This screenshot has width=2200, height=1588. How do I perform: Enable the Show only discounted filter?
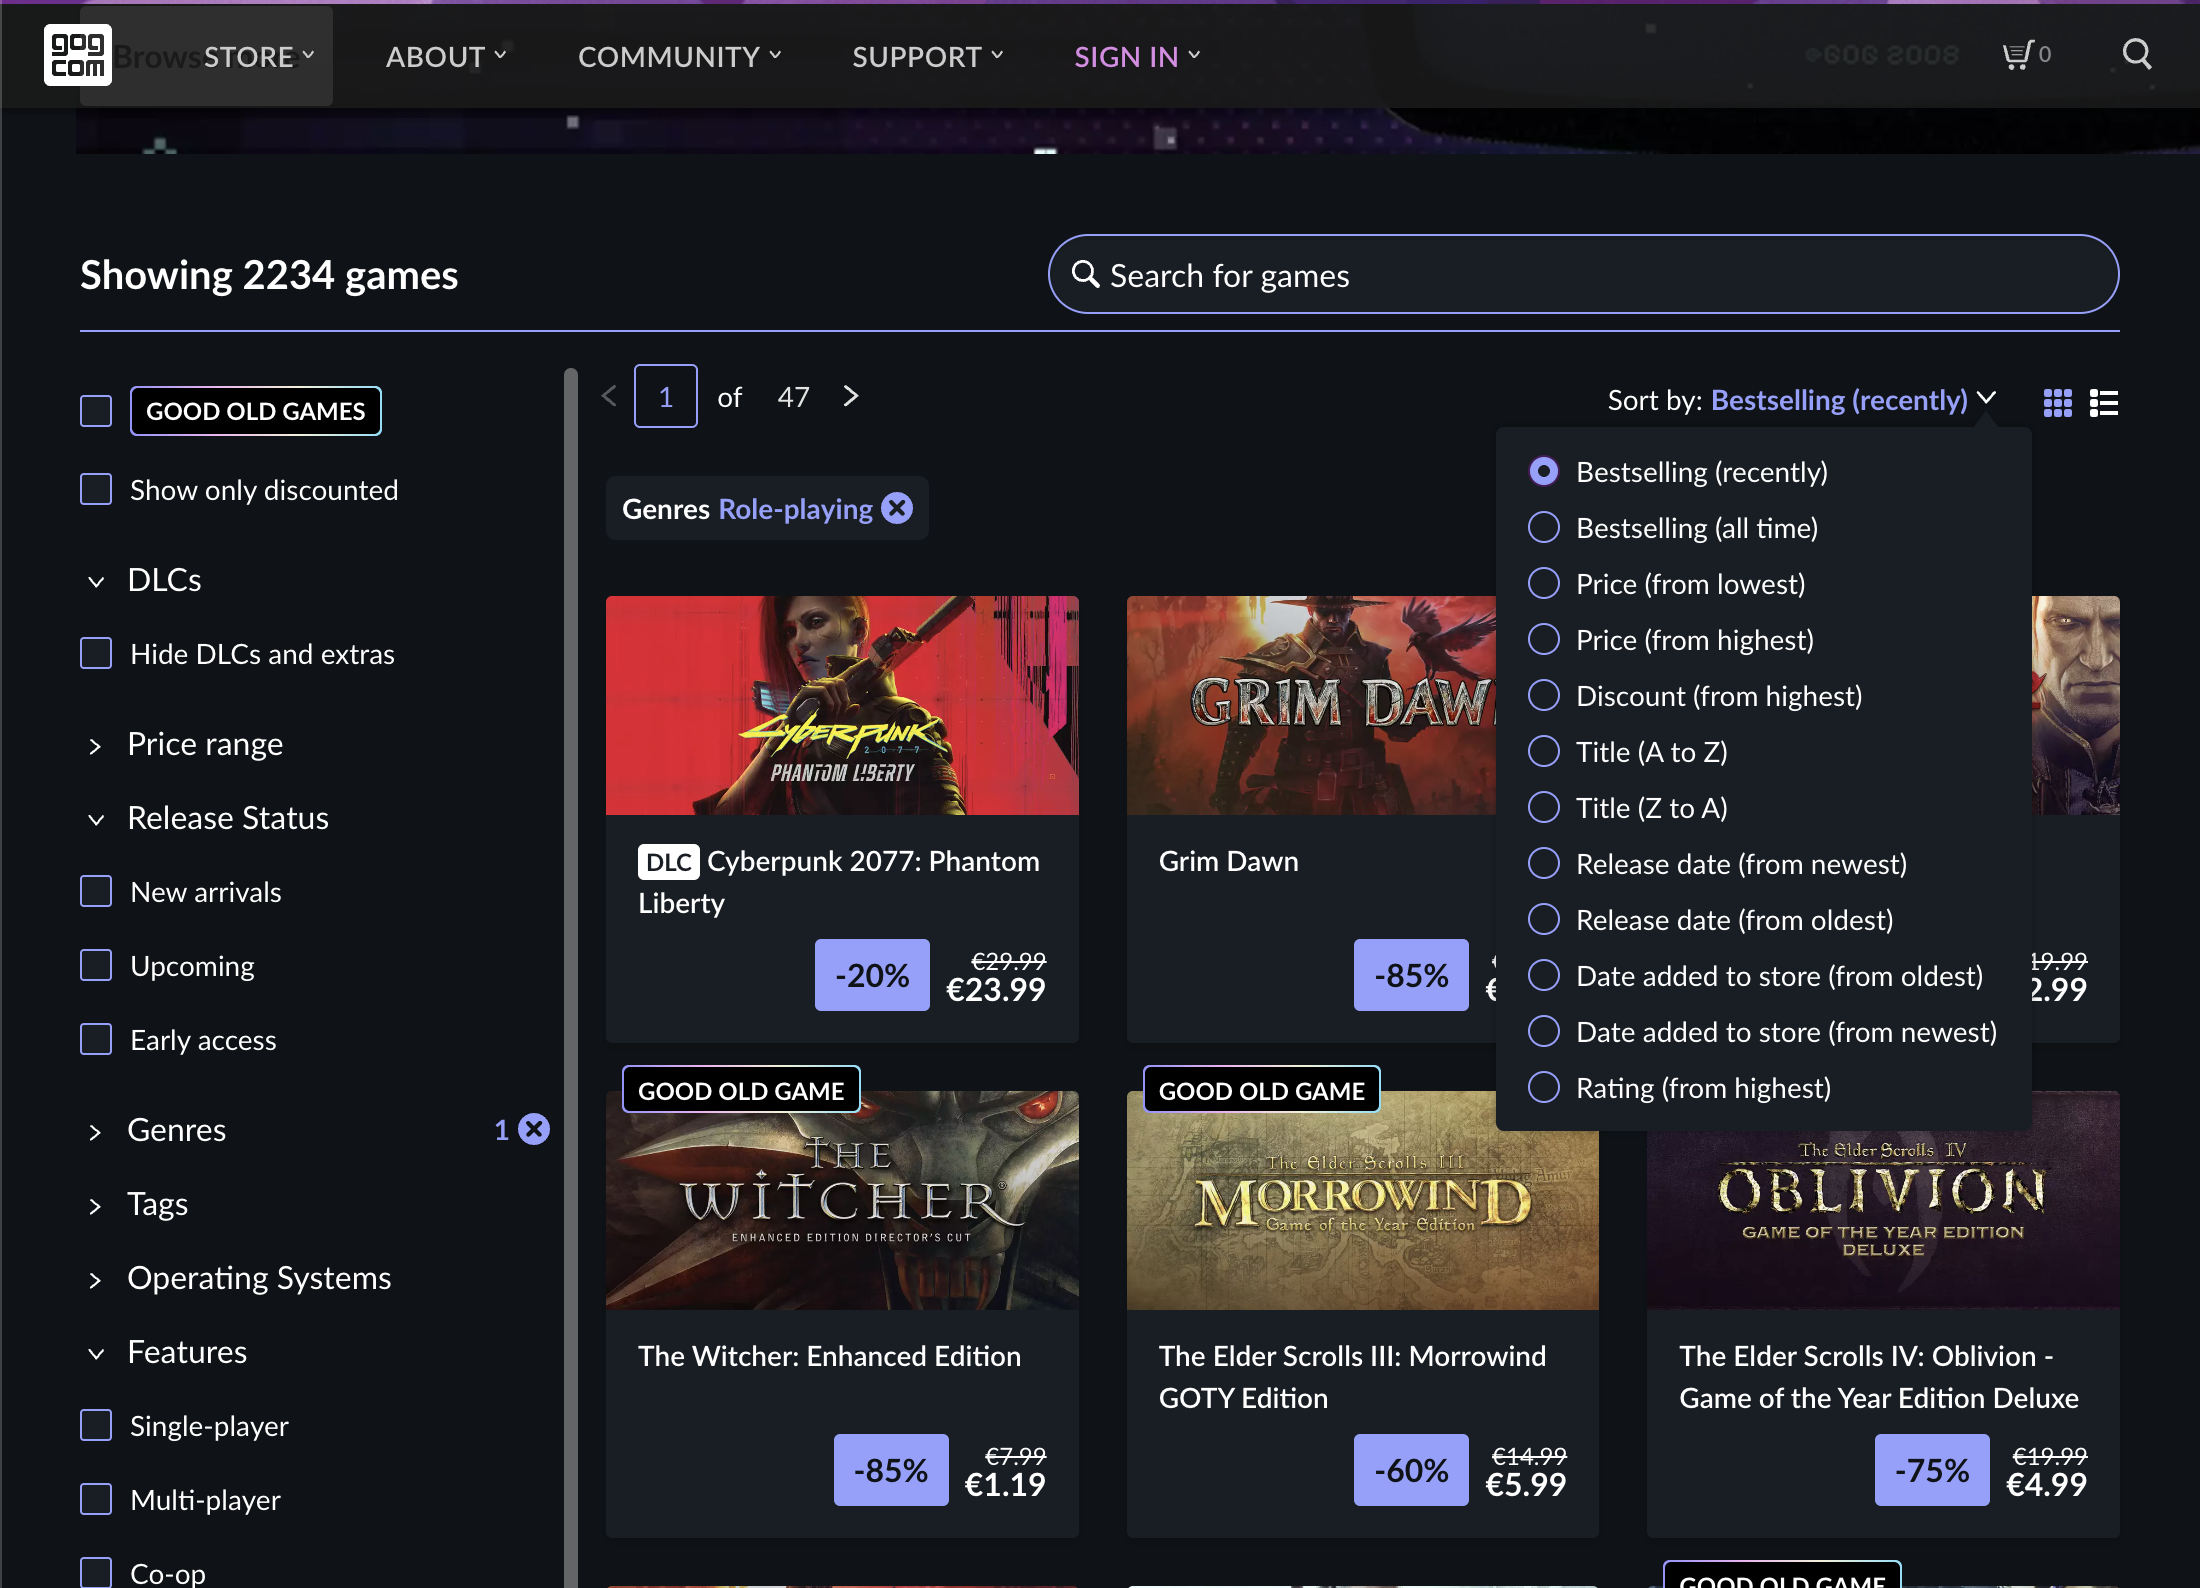click(95, 489)
